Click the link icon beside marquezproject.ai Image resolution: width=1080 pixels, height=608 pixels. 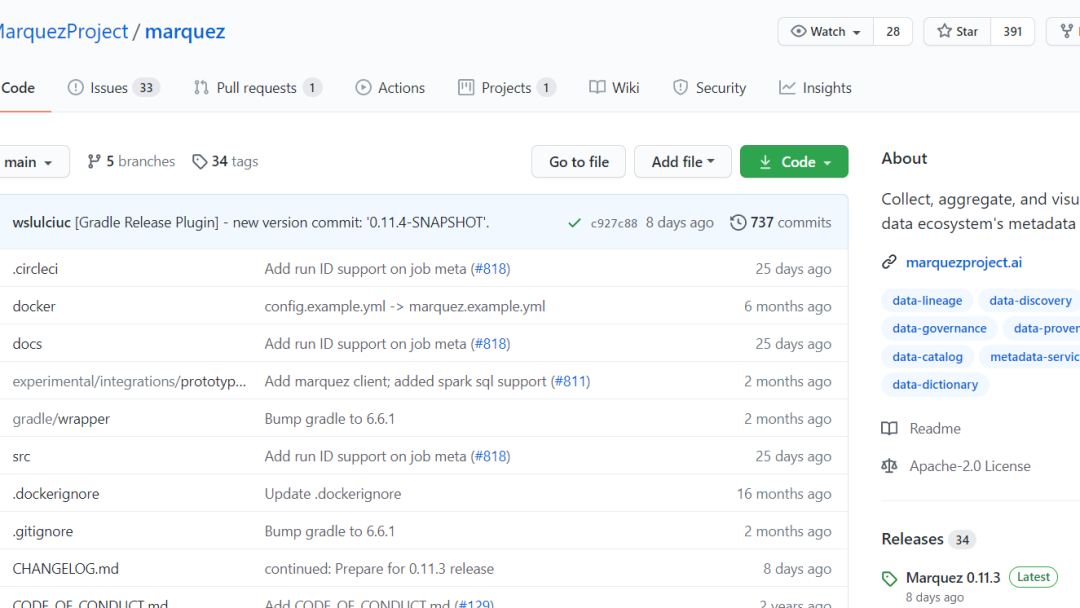(x=889, y=262)
